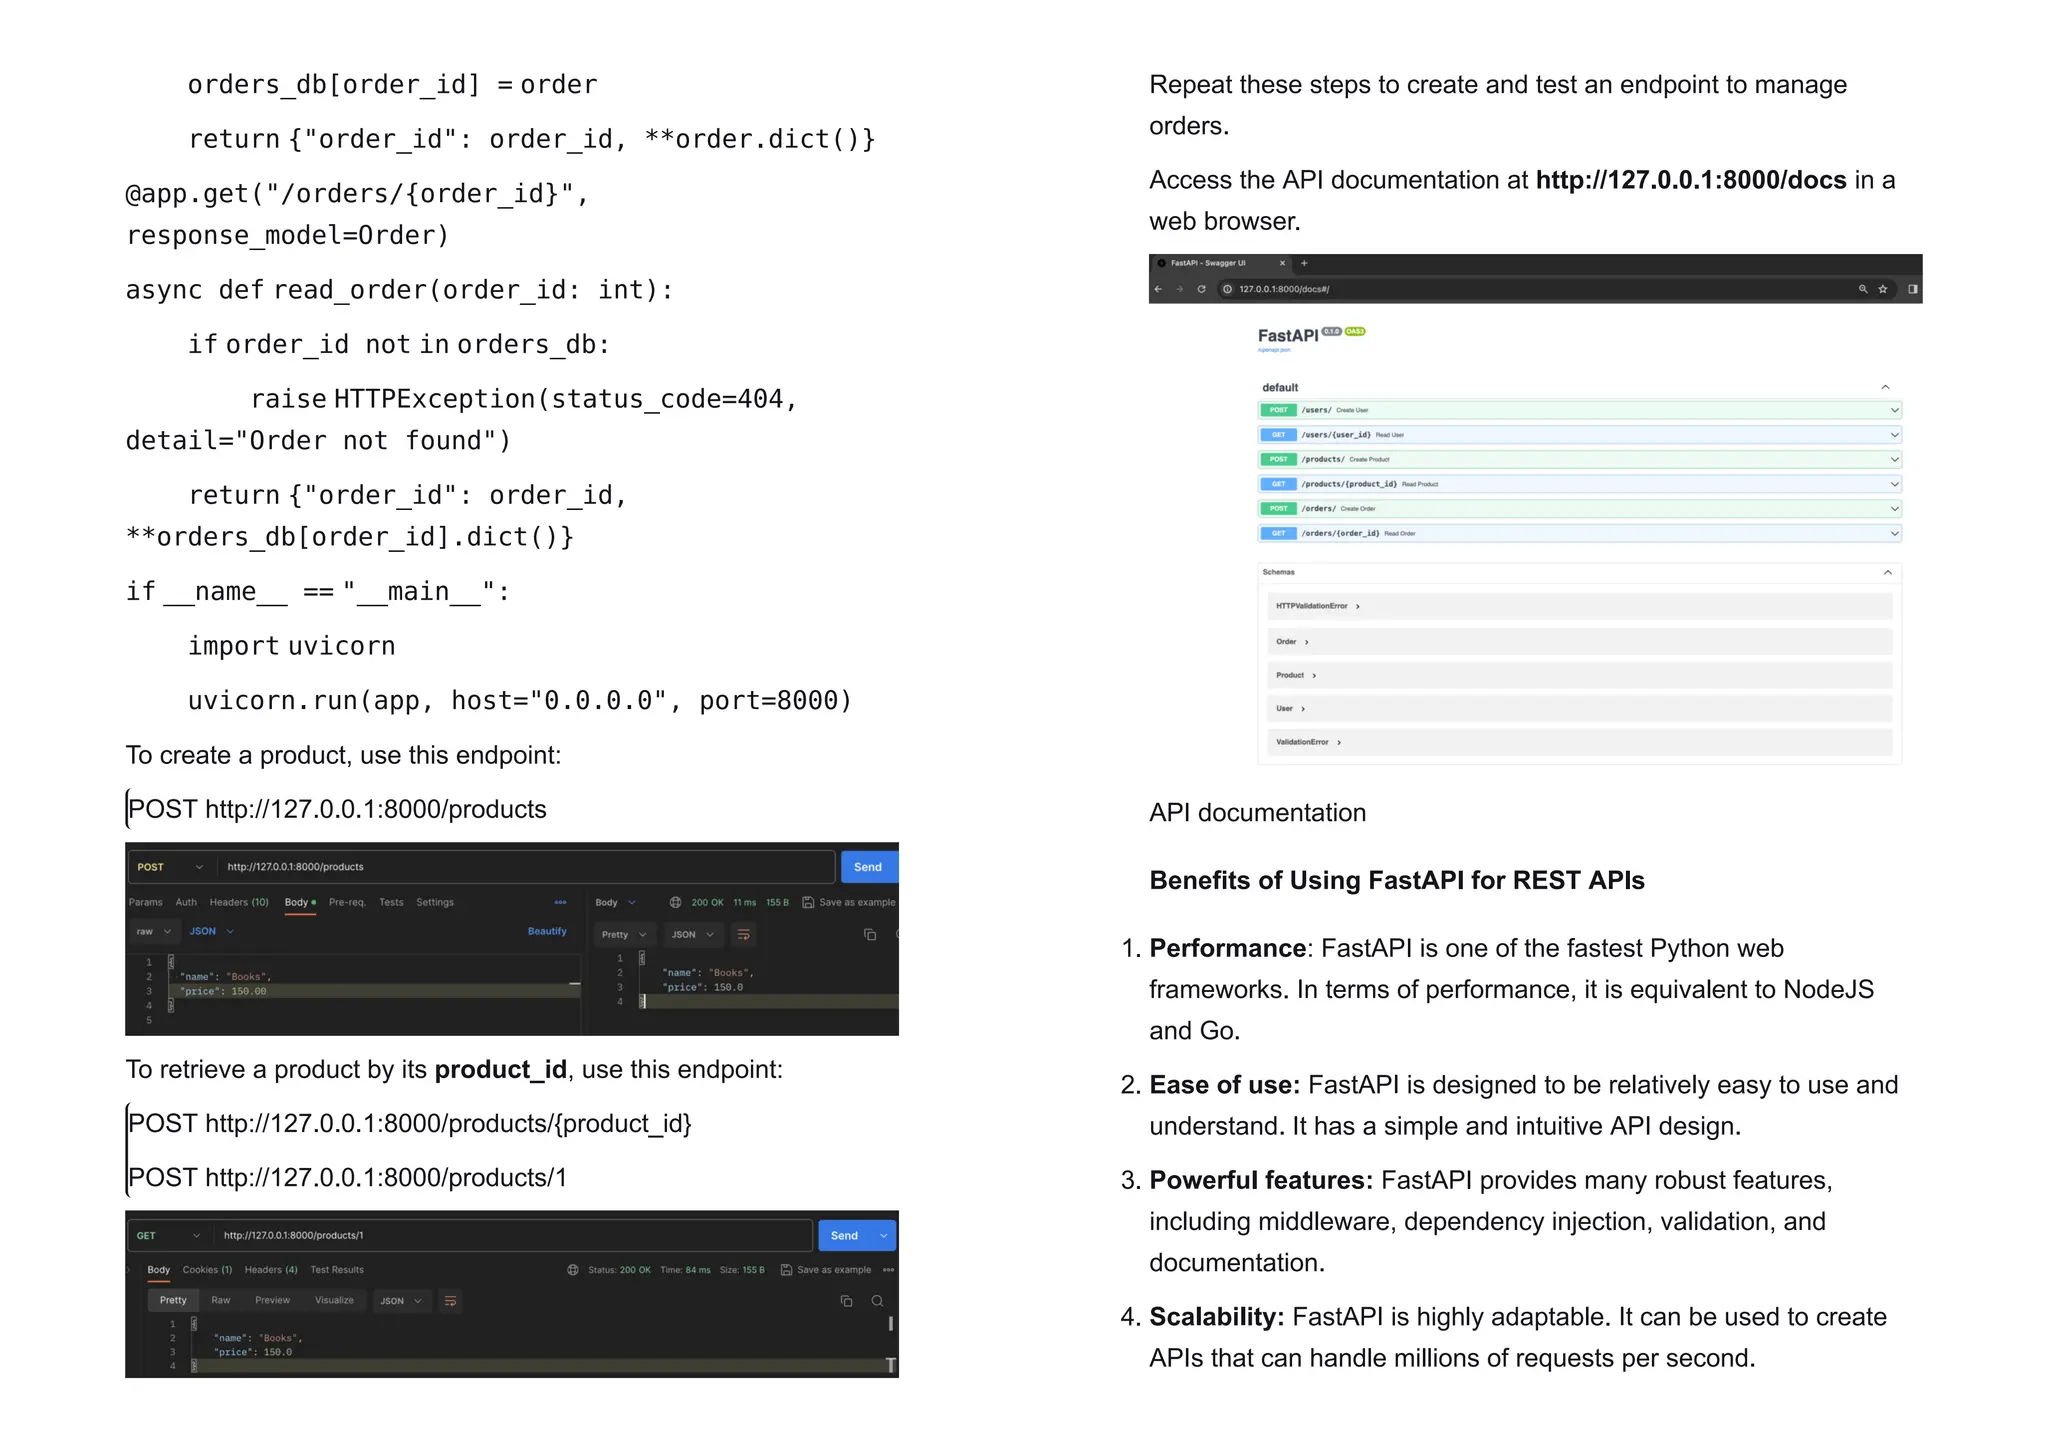Open the Pre-req. tab
This screenshot has height=1450, width=2048.
(347, 902)
